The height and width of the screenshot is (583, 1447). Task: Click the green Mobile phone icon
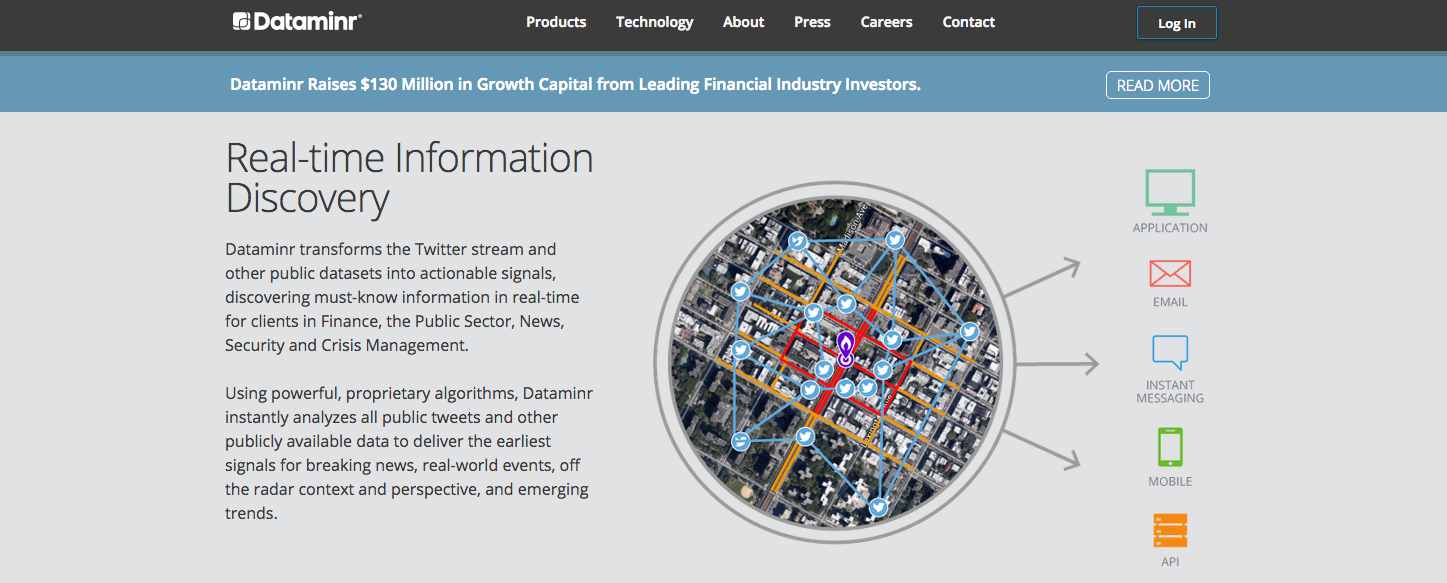[x=1170, y=447]
